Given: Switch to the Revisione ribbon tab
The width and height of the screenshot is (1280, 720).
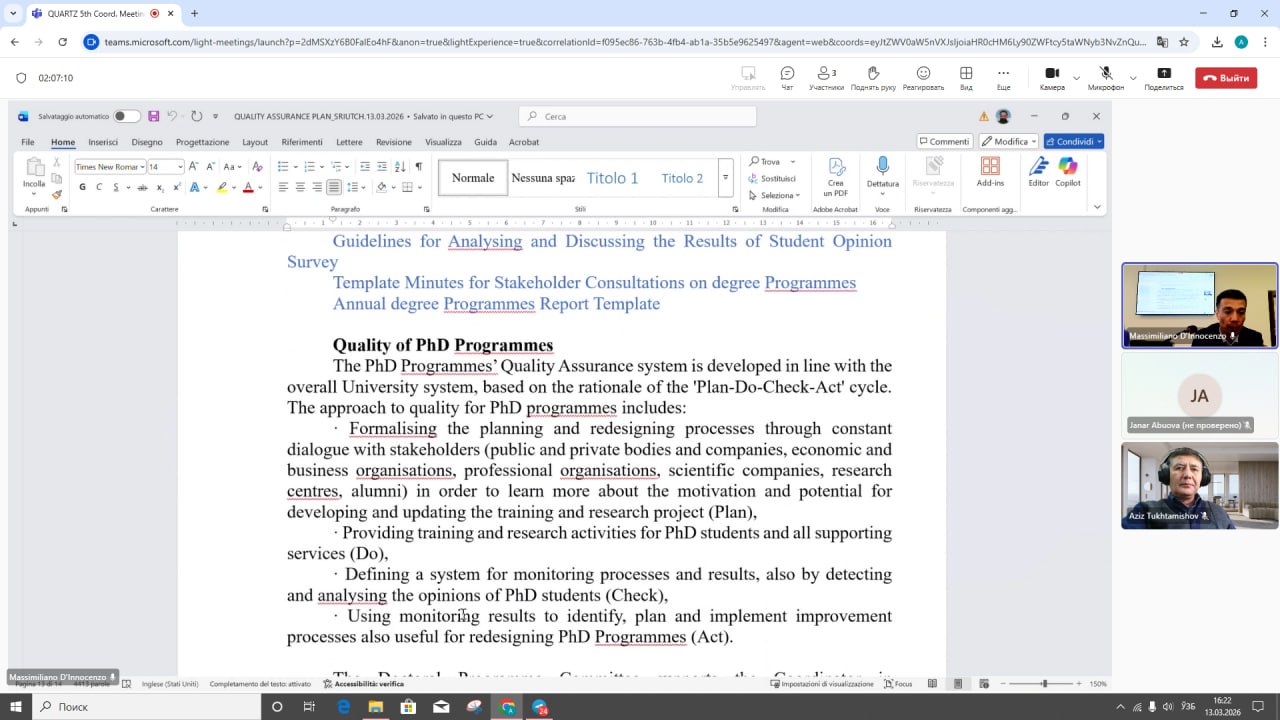Looking at the screenshot, I should [x=393, y=142].
